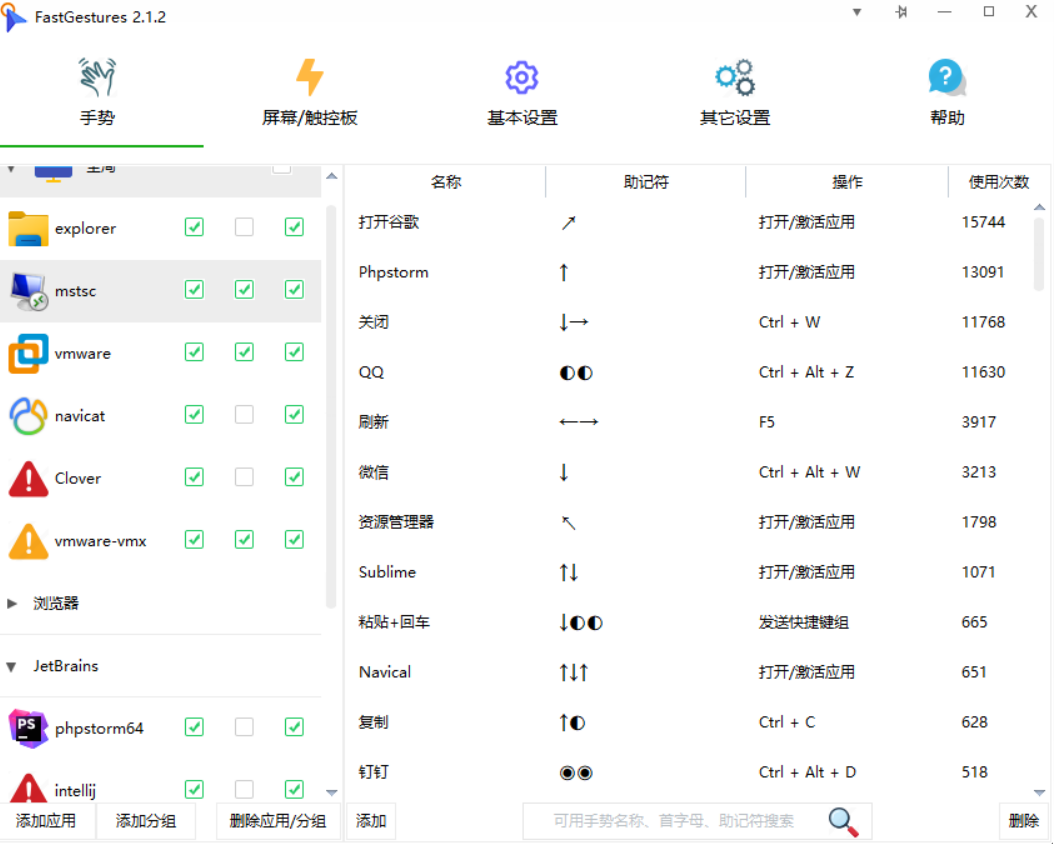
Task: Select the navicat app icon
Action: tap(28, 416)
